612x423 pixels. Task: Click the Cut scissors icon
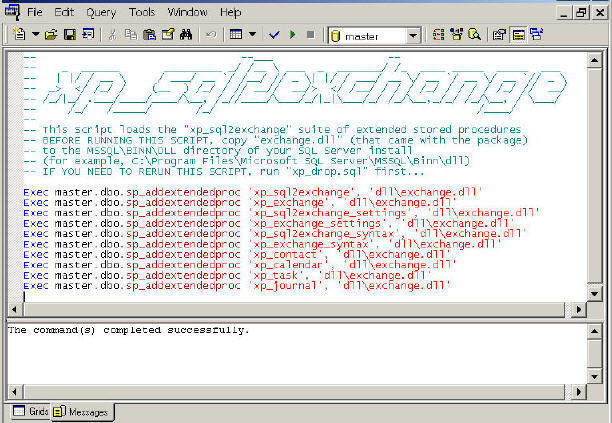[112, 35]
